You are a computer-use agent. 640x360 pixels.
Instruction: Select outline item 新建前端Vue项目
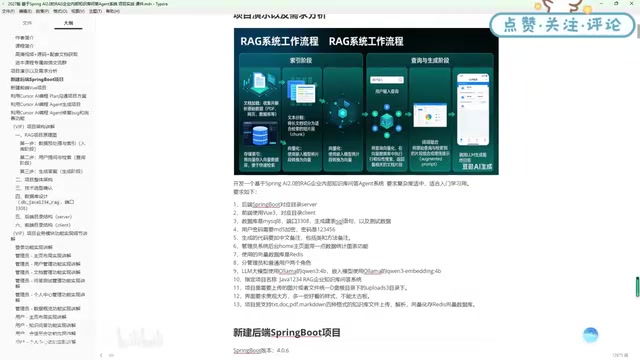click(29, 87)
